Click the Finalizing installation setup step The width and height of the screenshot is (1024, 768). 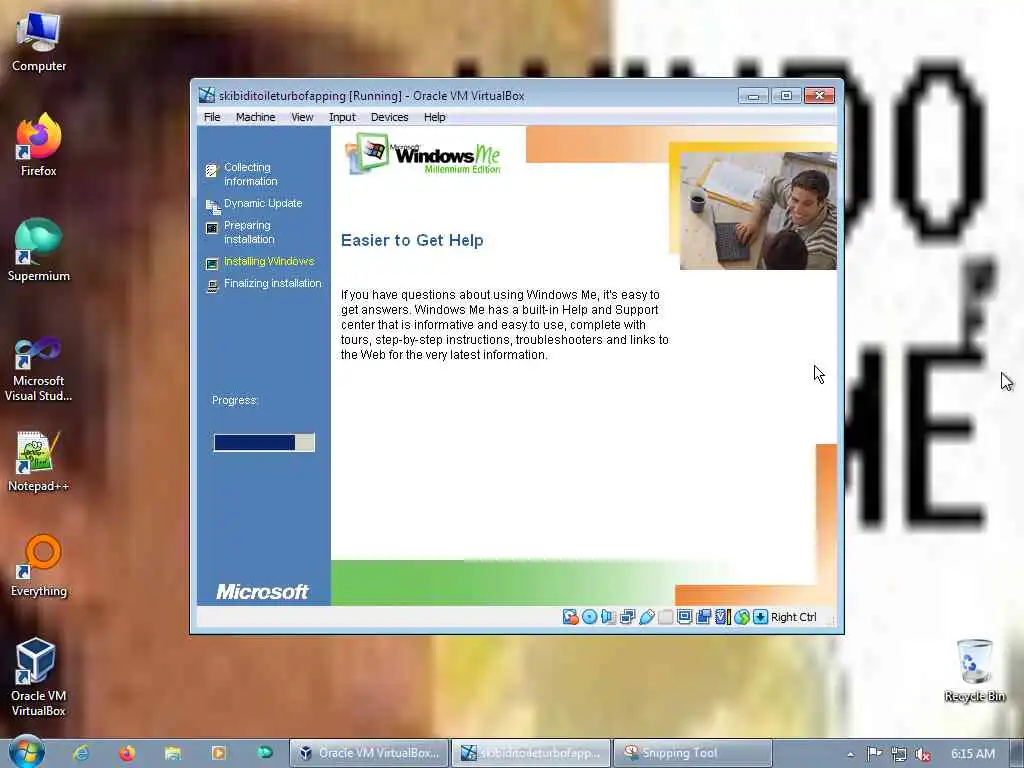pyautogui.click(x=272, y=283)
